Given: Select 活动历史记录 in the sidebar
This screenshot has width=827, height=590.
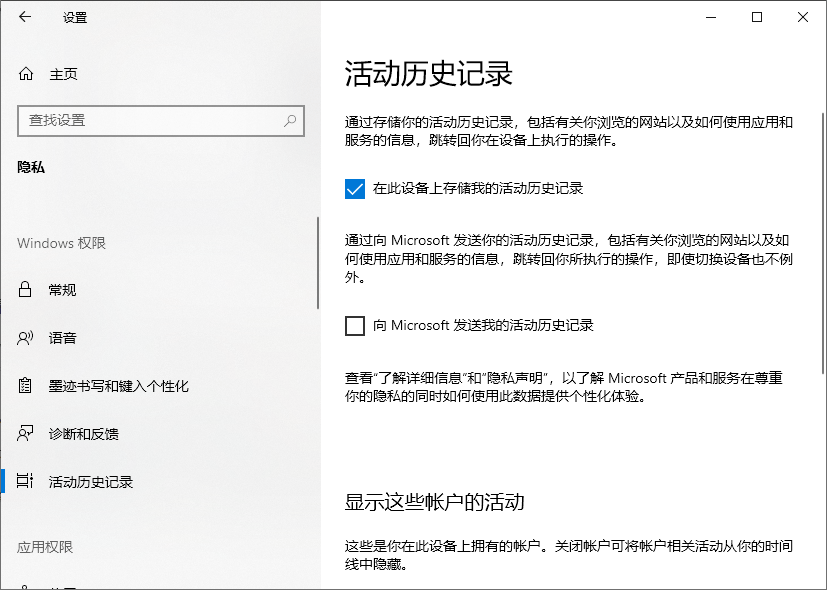Looking at the screenshot, I should [x=159, y=481].
